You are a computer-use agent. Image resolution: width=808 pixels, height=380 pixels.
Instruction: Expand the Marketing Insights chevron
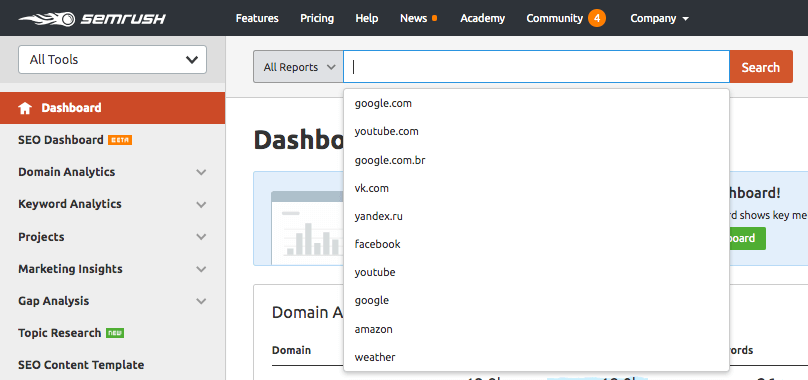click(x=201, y=269)
